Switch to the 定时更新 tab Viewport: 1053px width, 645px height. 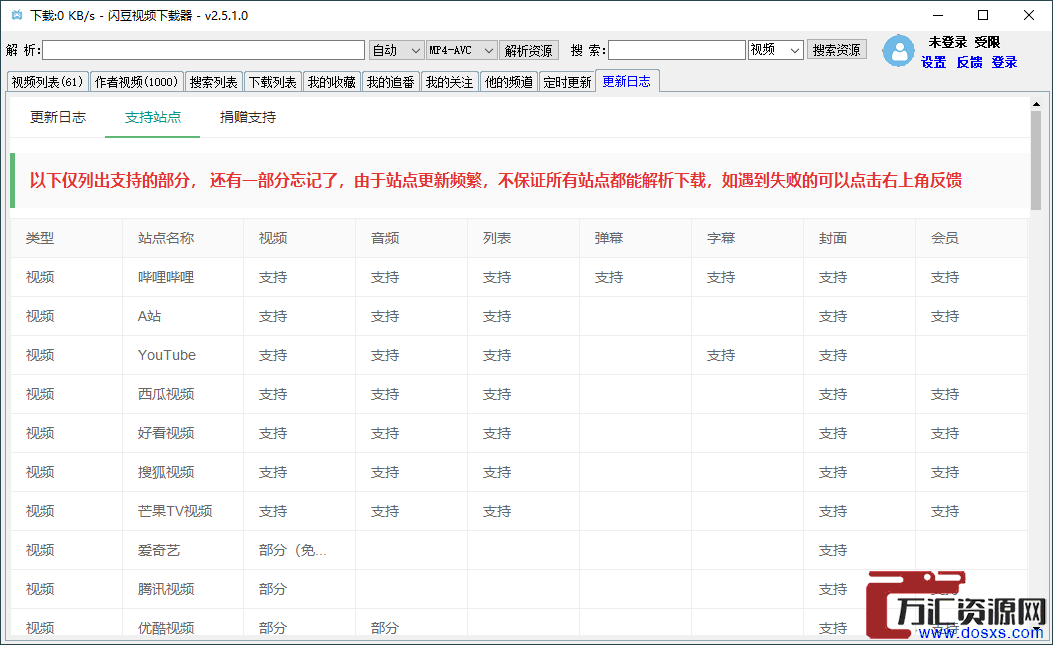[x=567, y=82]
